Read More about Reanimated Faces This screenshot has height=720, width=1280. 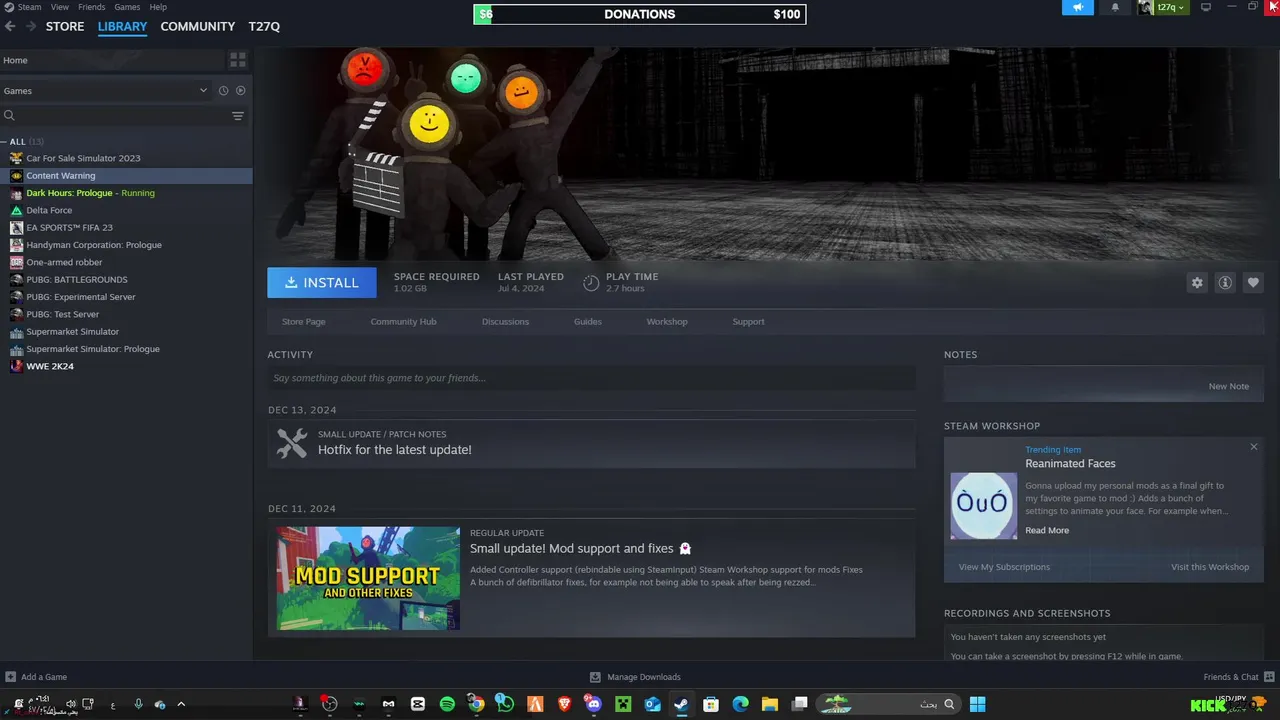pyautogui.click(x=1047, y=530)
